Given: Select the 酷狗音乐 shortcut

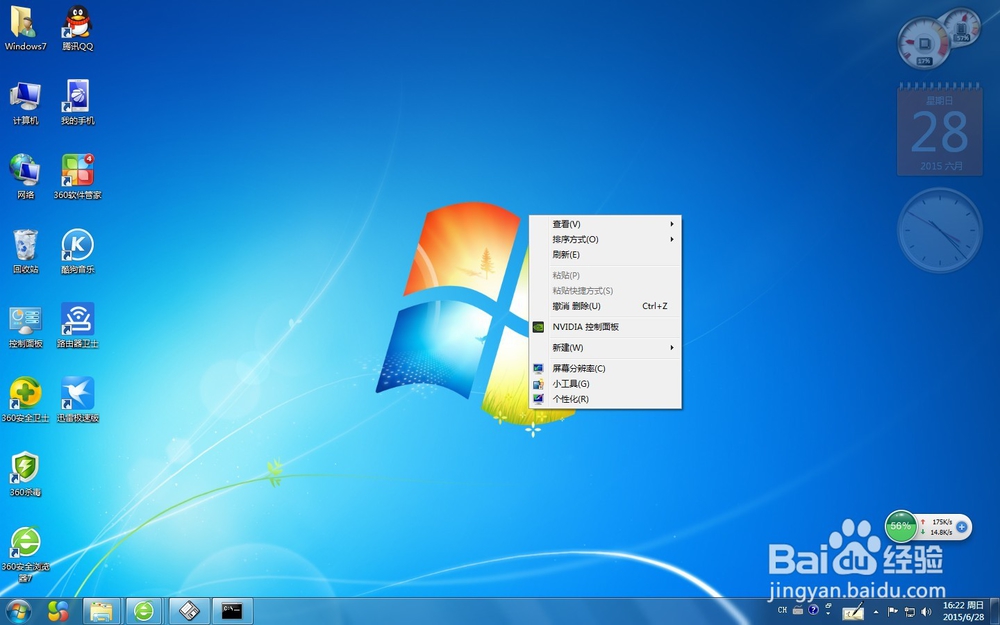Looking at the screenshot, I should click(x=78, y=251).
